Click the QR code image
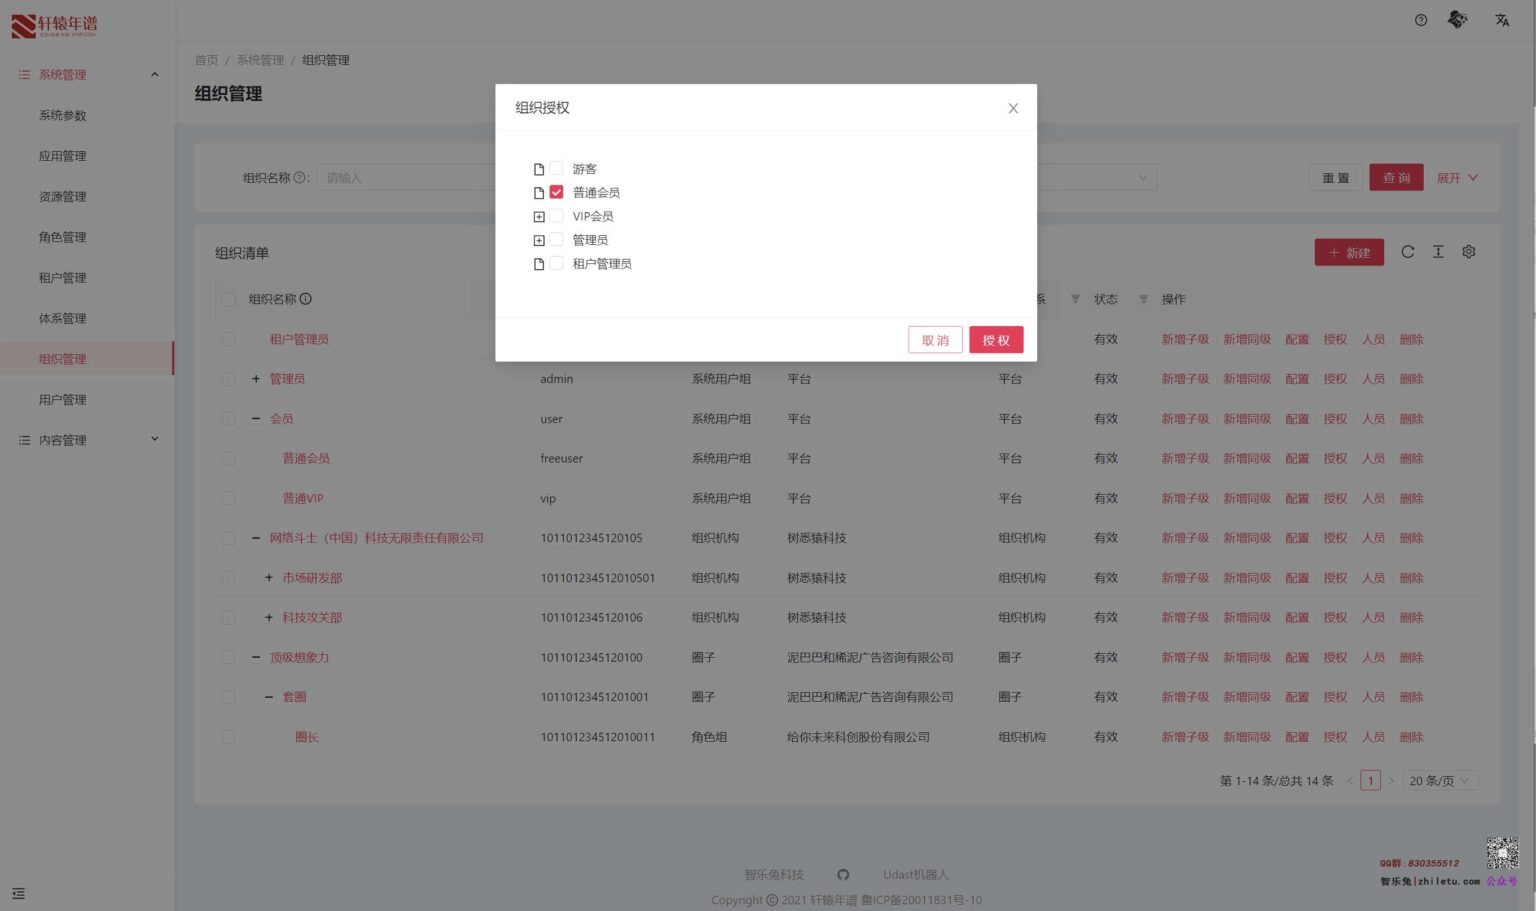 [1502, 853]
